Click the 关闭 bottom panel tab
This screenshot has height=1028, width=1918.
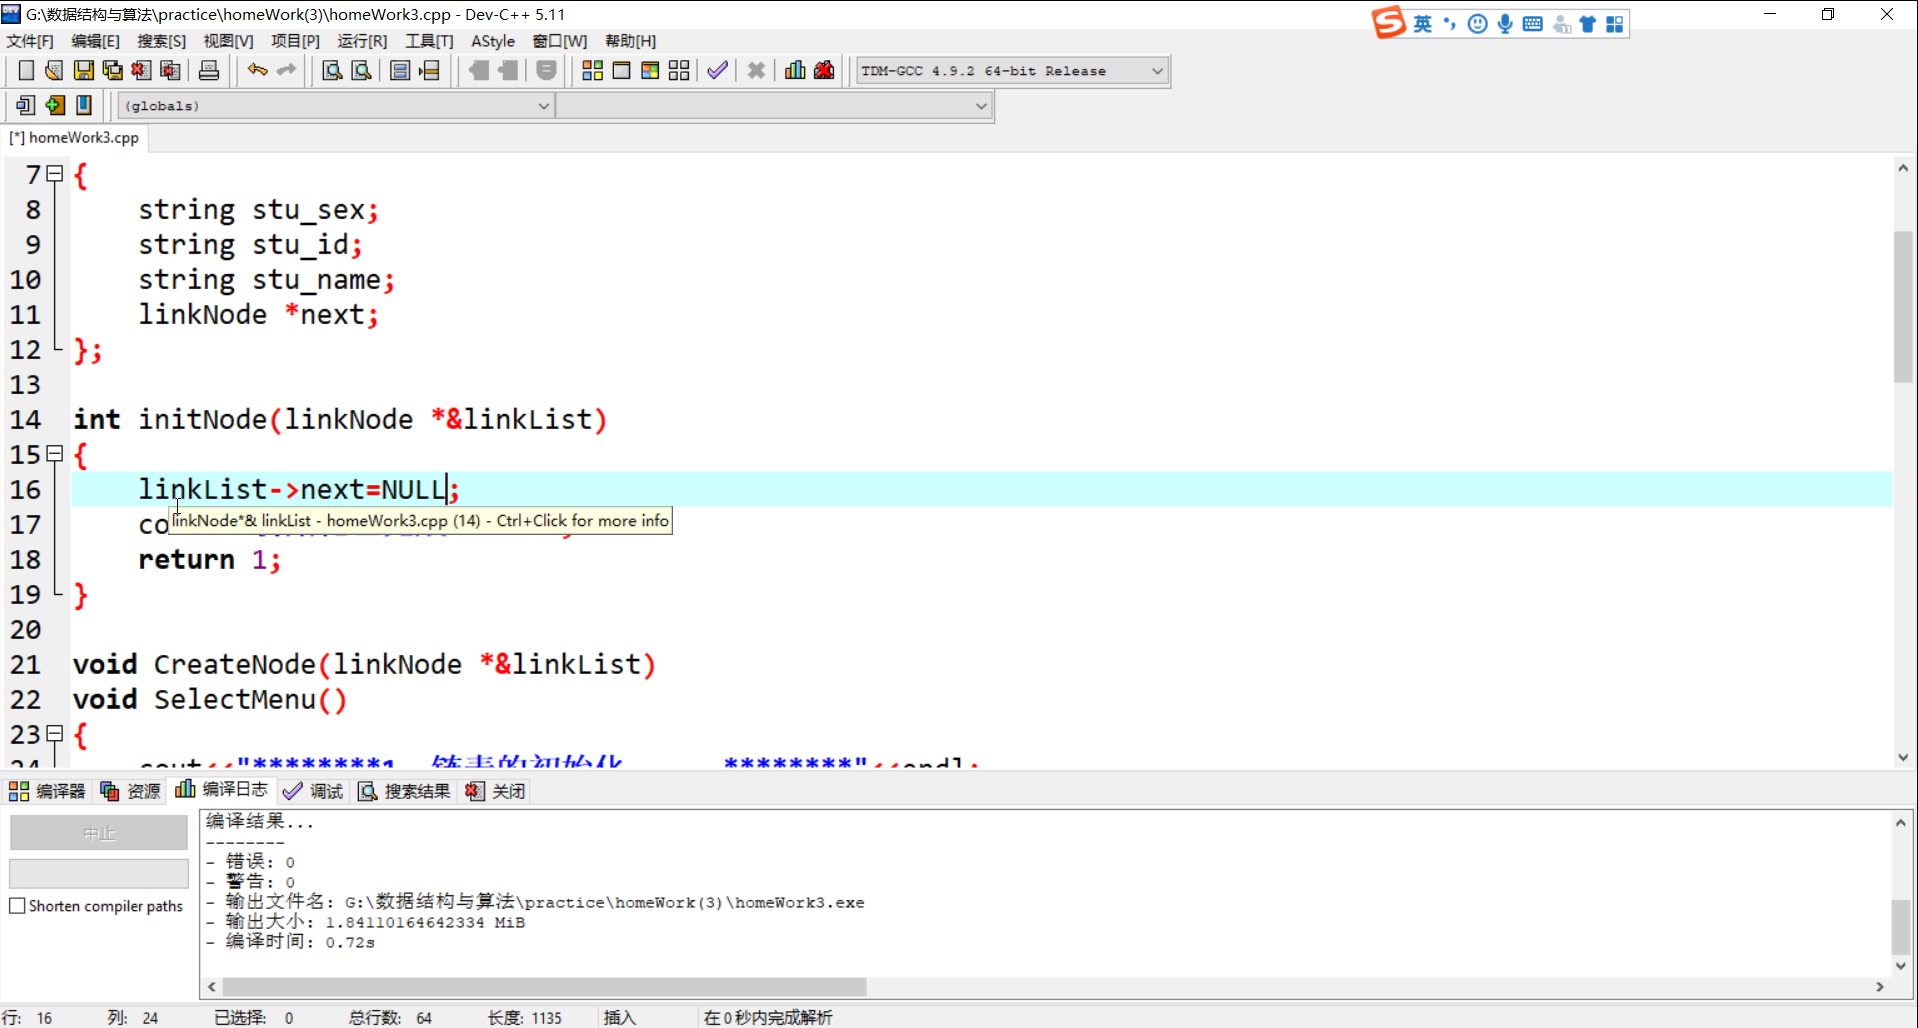496,791
